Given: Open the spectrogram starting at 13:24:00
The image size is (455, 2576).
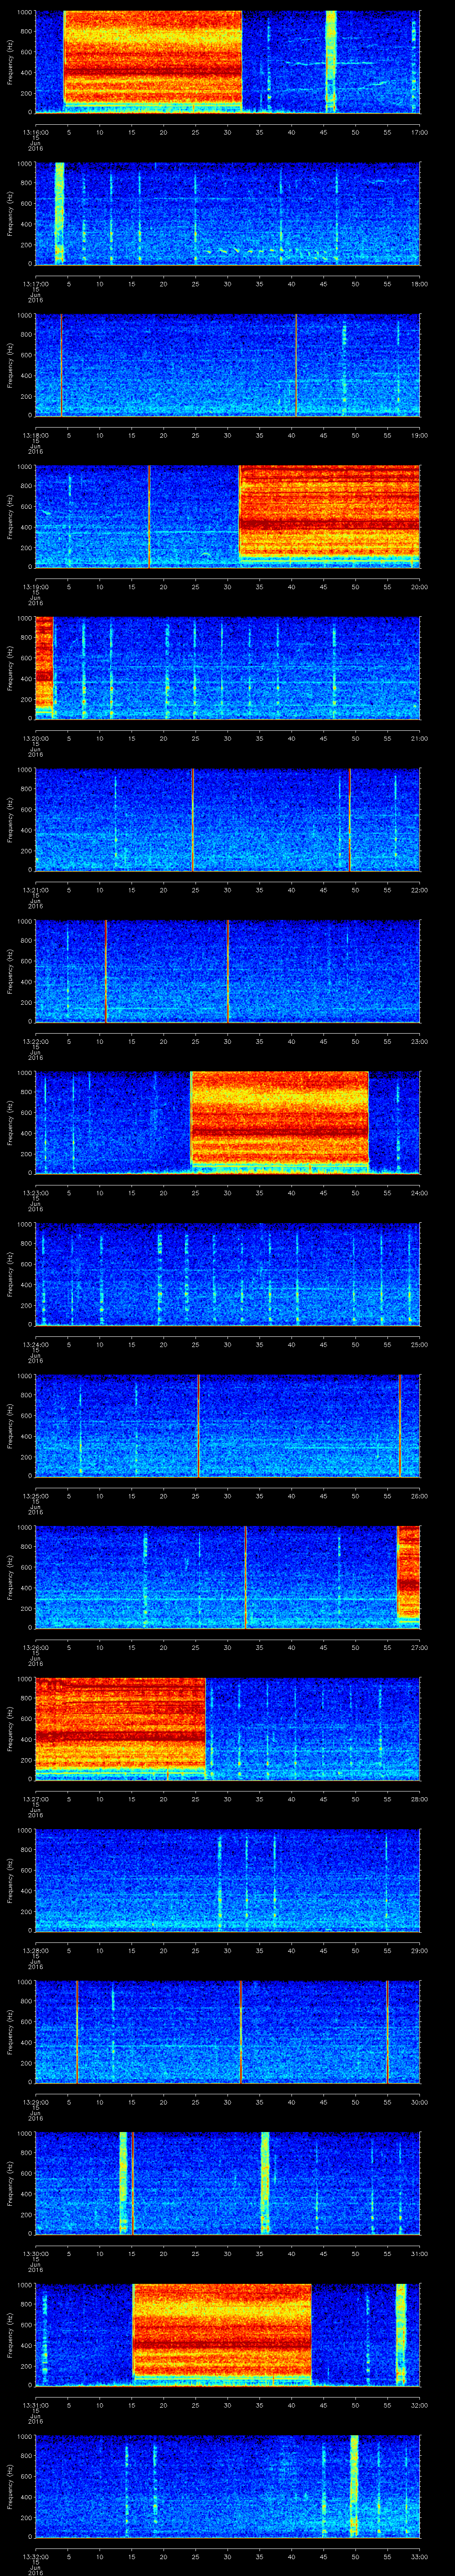Looking at the screenshot, I should click(227, 1274).
